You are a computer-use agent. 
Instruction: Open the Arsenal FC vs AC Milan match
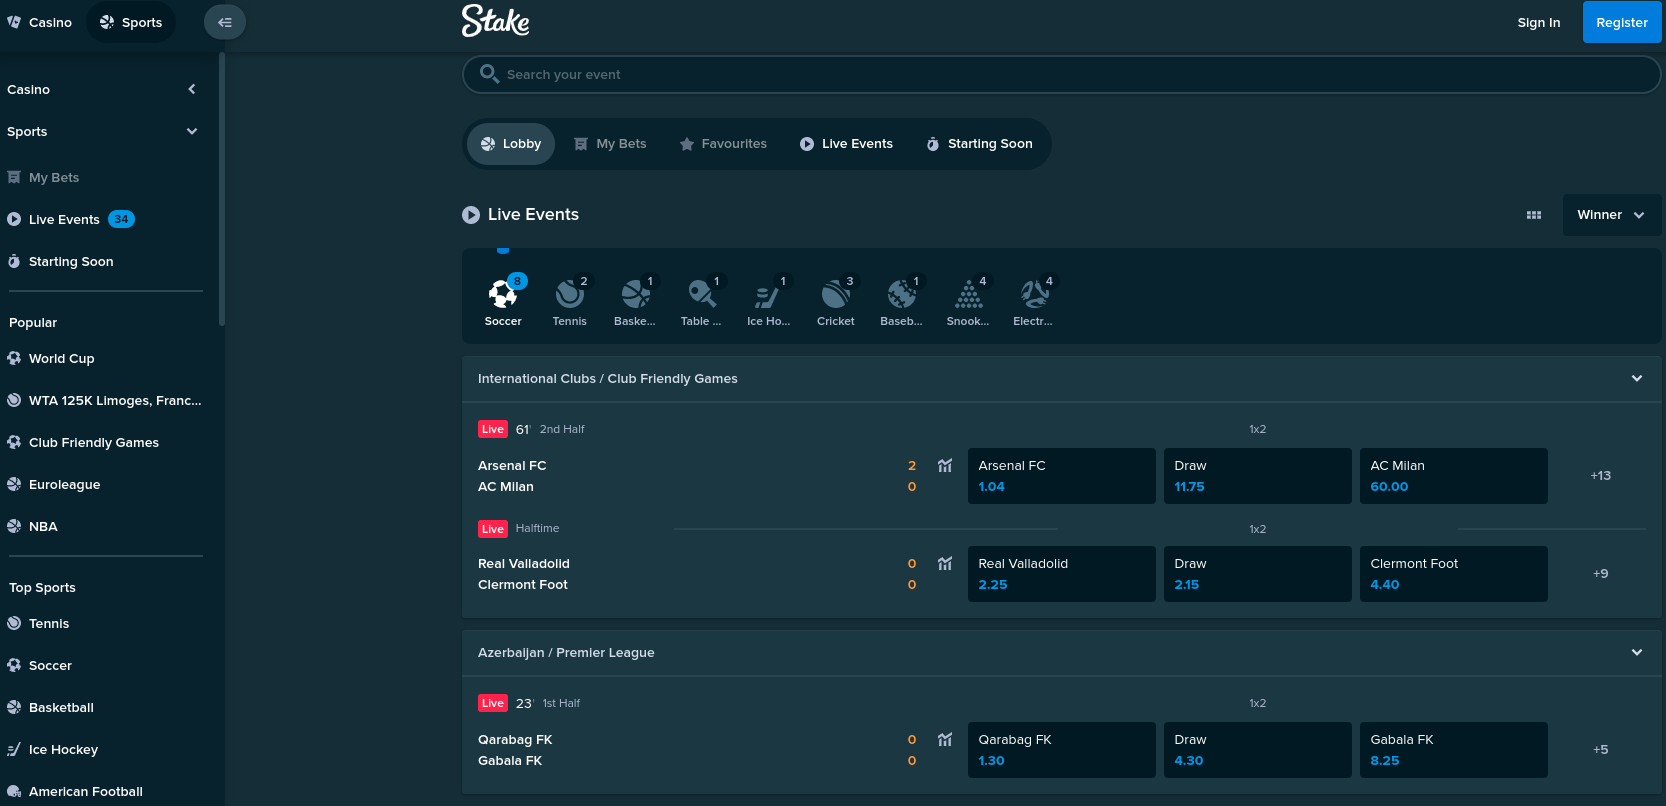[x=512, y=476]
